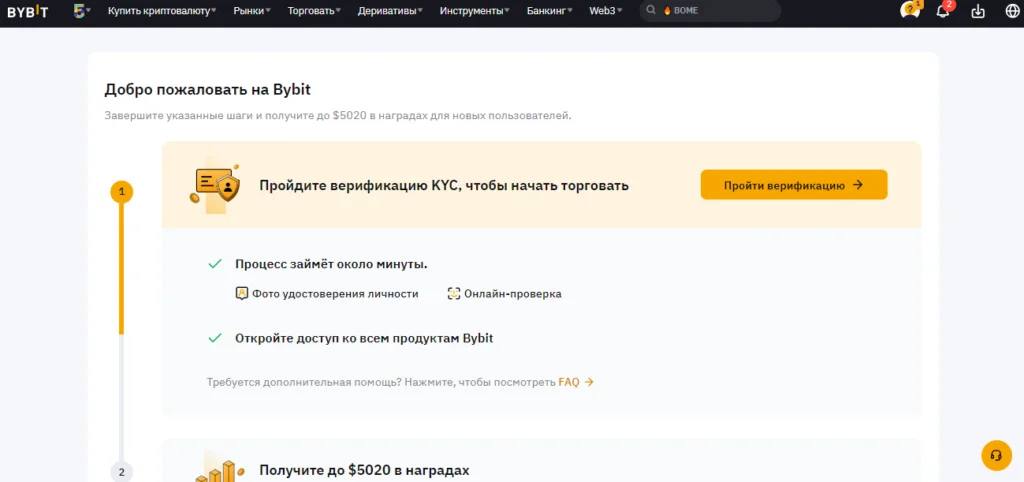Click the Фото удостоверения личности label
Image resolution: width=1024 pixels, height=482 pixels.
pyautogui.click(x=335, y=294)
